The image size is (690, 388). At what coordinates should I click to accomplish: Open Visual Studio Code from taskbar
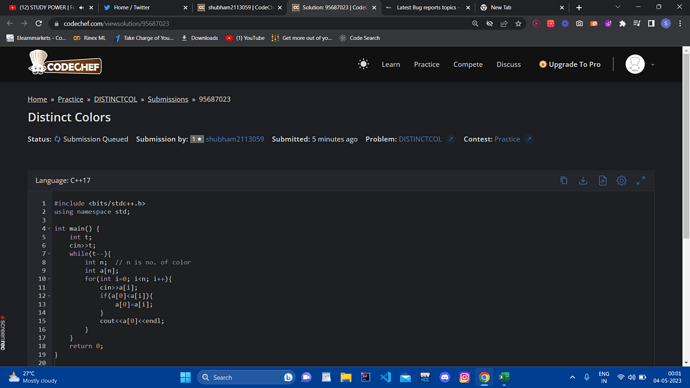tap(385, 377)
